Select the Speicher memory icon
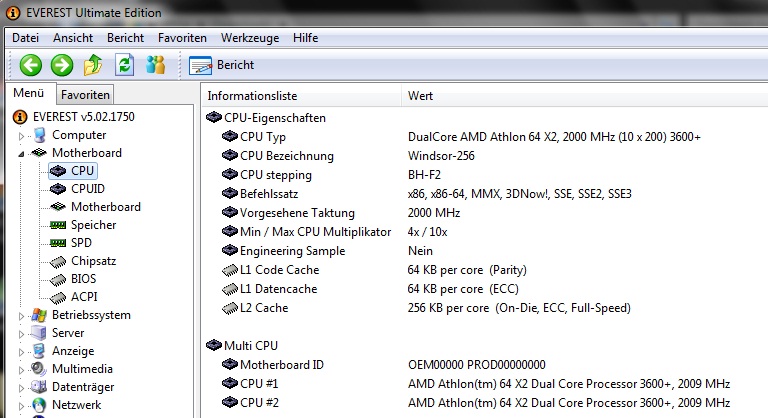768x418 pixels. click(x=58, y=225)
